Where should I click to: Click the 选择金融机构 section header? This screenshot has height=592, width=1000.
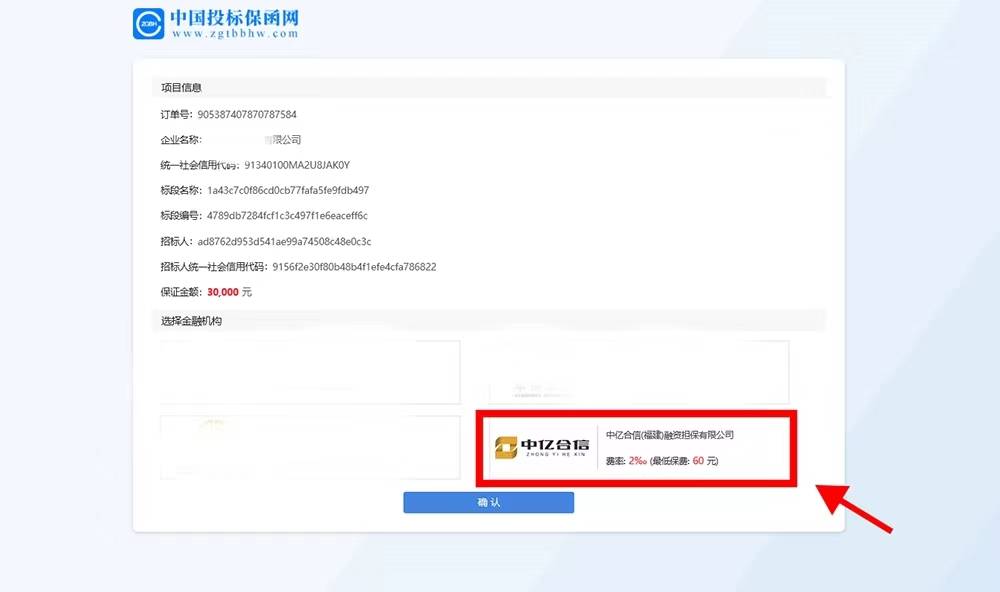(x=191, y=321)
